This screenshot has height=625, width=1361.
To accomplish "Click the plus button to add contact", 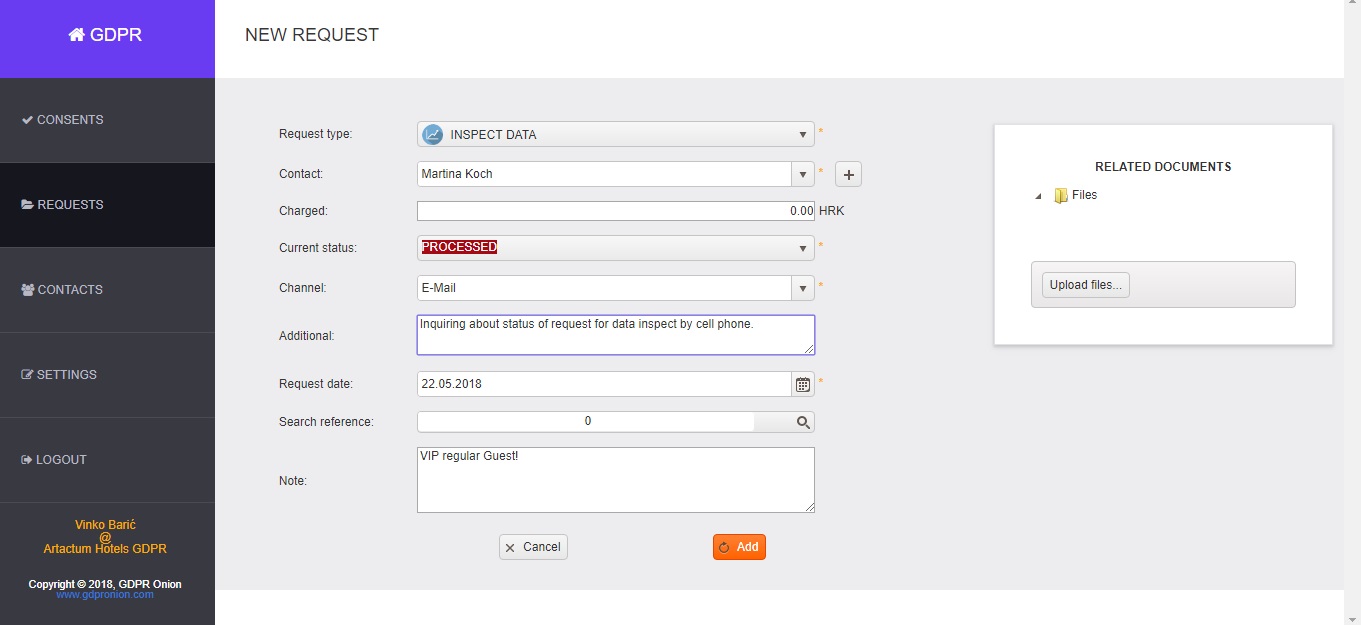I will click(x=848, y=175).
